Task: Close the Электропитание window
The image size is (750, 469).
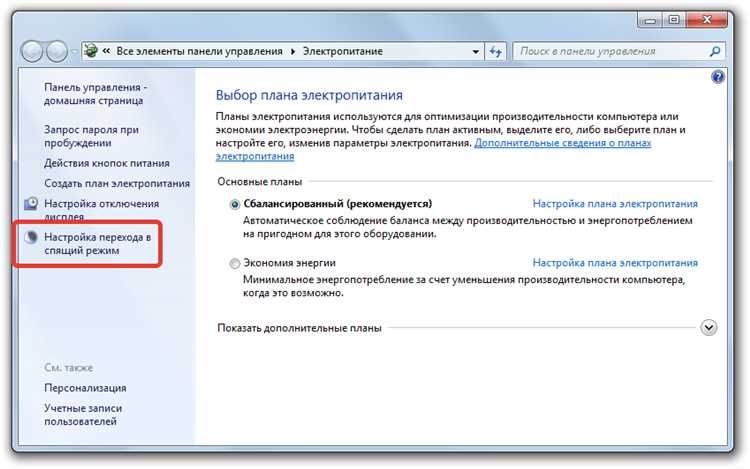Action: click(x=706, y=20)
